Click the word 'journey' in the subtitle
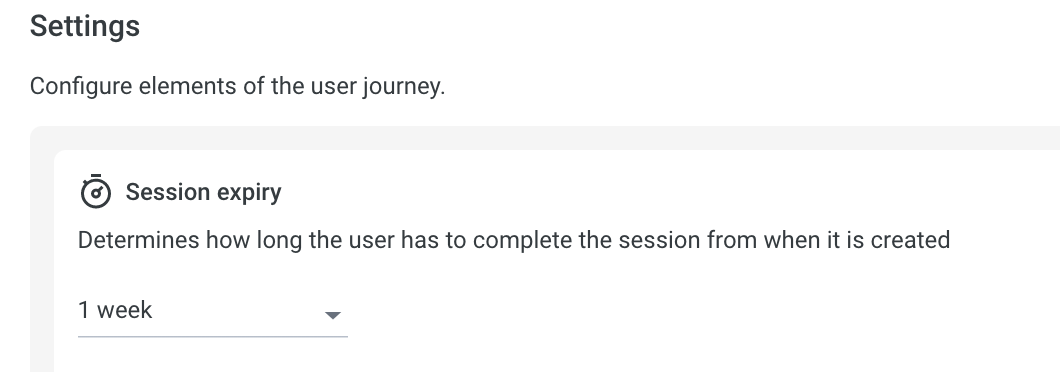 pos(400,87)
